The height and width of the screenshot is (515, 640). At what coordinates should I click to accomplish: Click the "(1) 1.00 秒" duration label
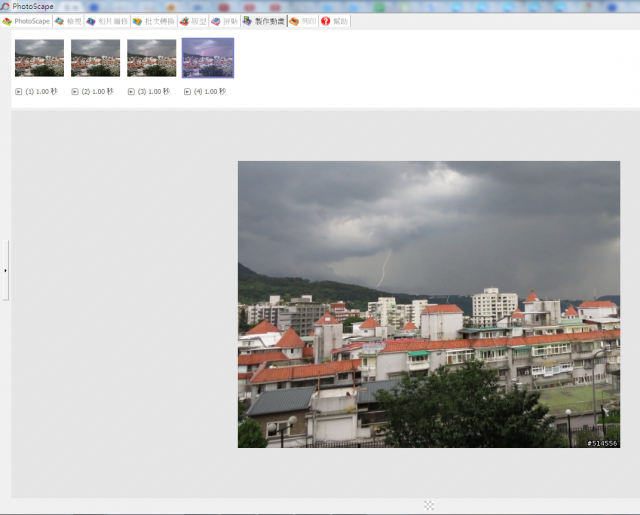pos(41,91)
